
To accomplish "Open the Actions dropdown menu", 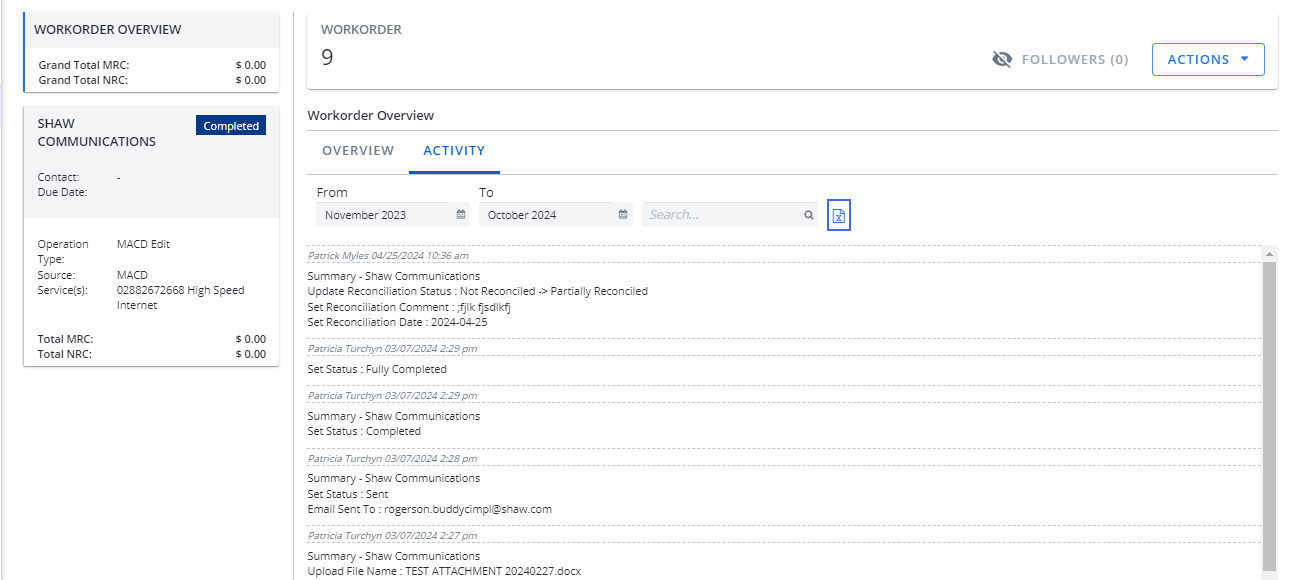I will coord(1208,60).
